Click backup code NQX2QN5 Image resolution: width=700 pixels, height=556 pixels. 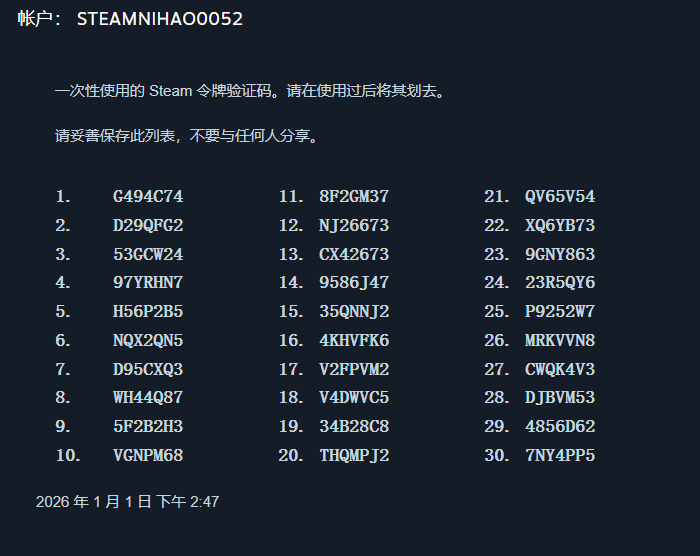coord(148,341)
